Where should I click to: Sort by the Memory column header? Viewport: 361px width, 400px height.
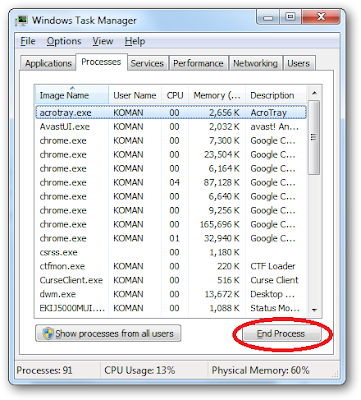tap(217, 95)
